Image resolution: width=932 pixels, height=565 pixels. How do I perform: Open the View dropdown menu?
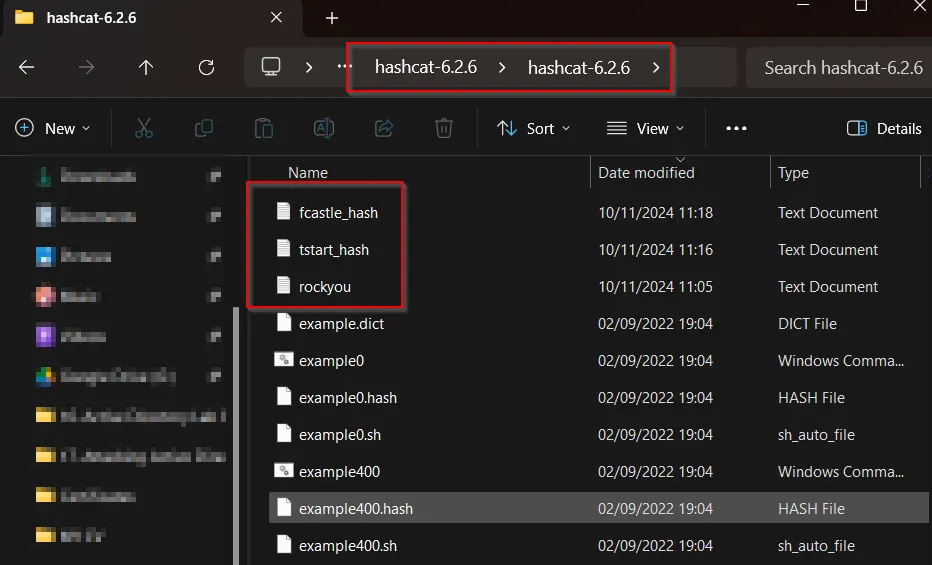646,128
